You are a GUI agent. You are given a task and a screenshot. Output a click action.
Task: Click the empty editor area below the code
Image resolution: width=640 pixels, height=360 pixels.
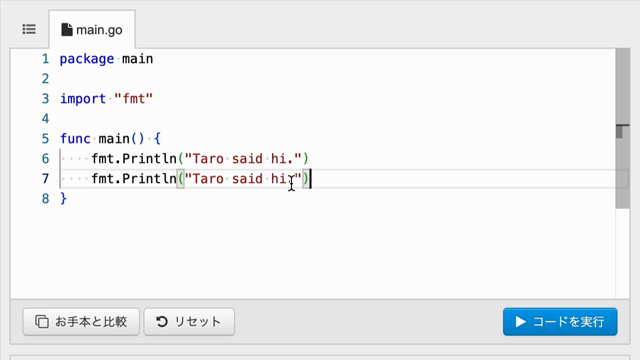(313, 253)
